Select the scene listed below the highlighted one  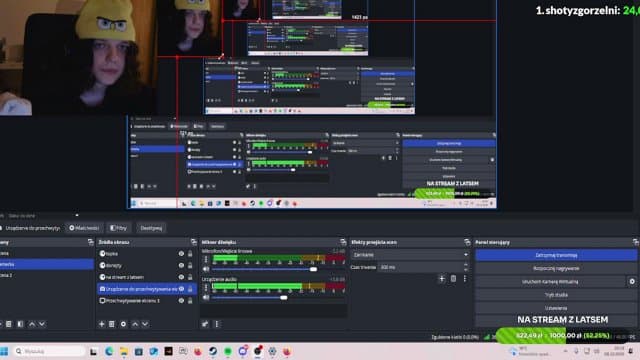click(47, 275)
